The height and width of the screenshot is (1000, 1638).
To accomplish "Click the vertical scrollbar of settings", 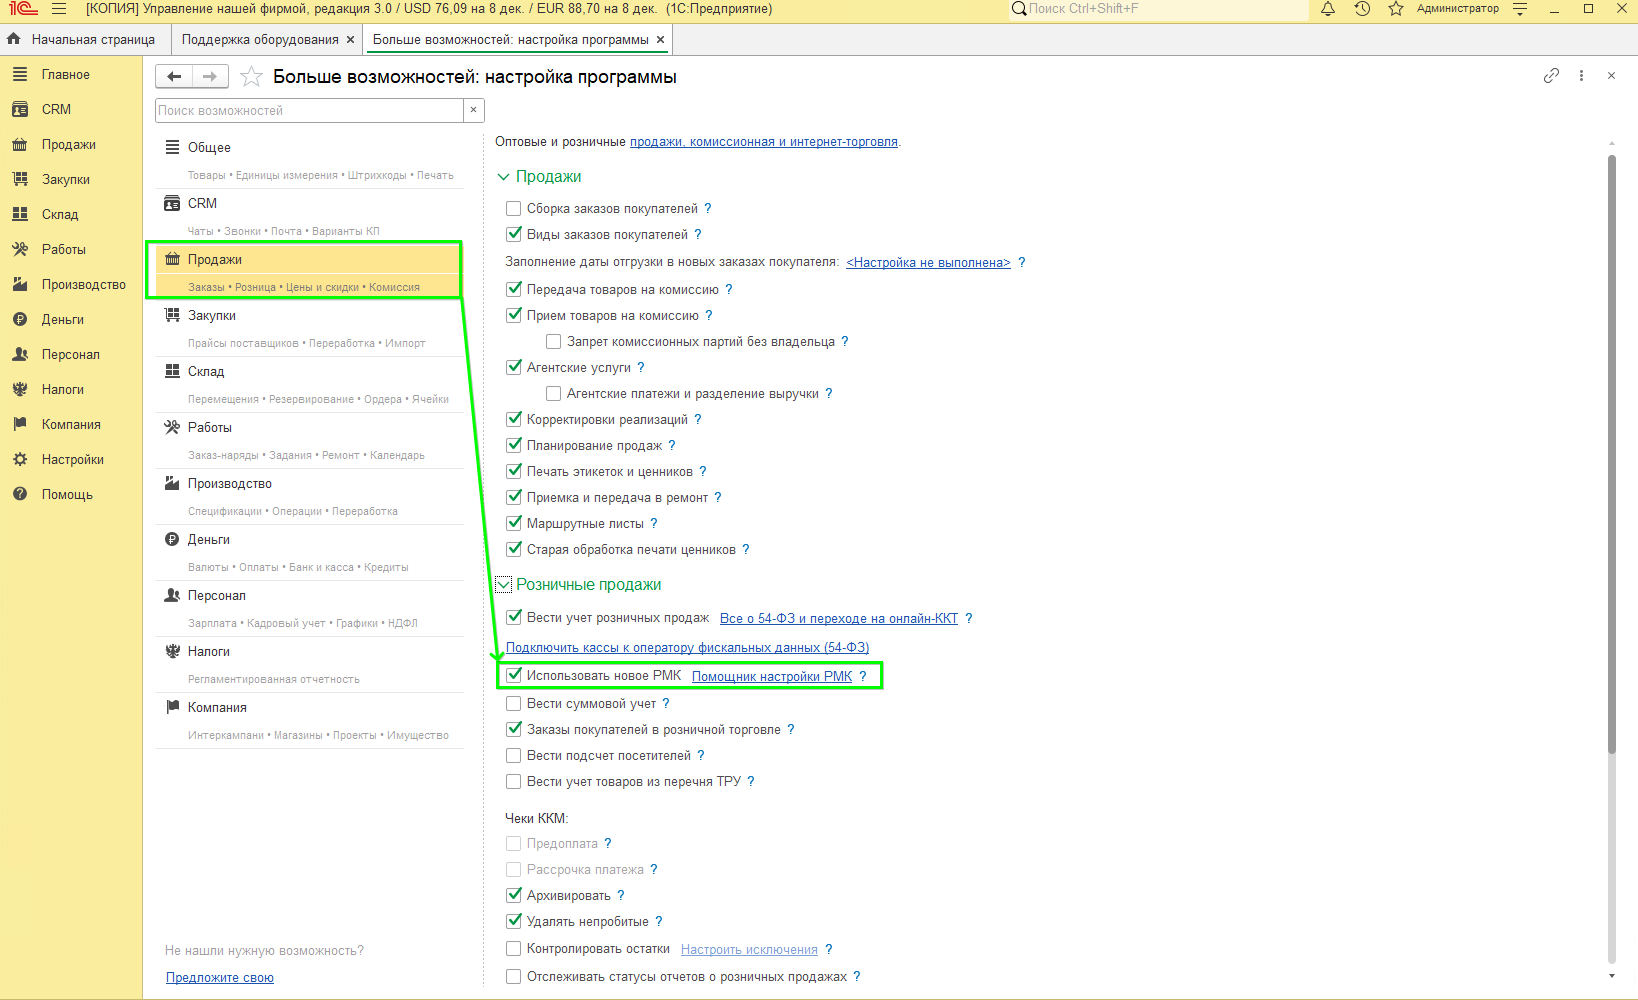I will [x=1611, y=450].
